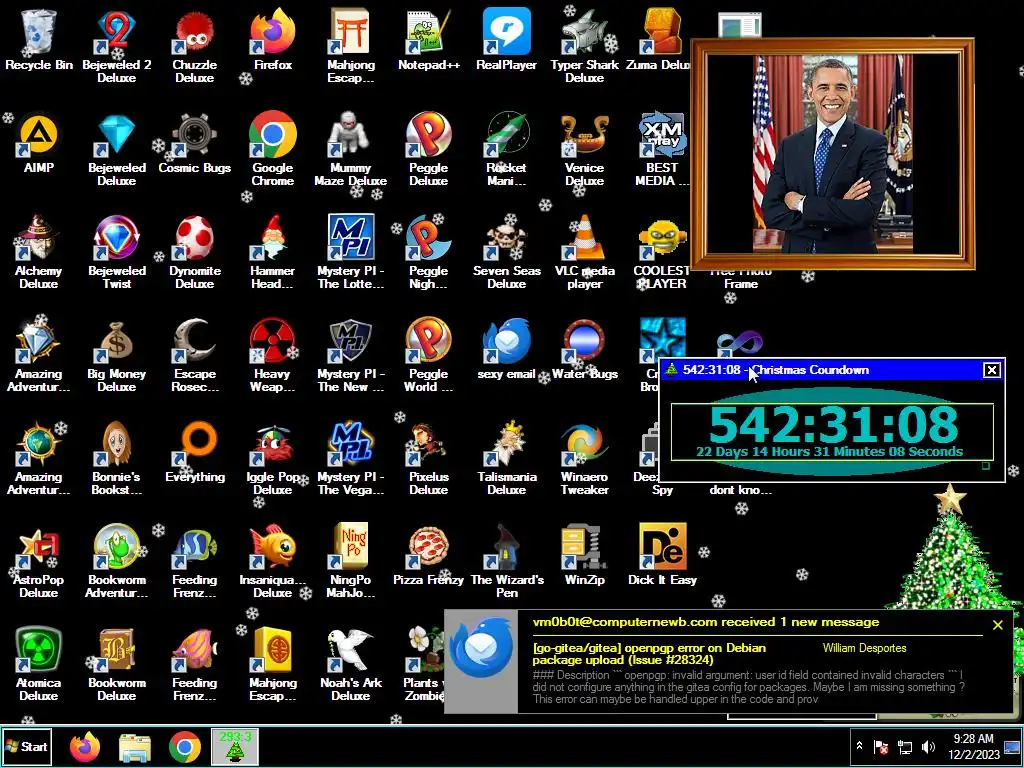Launch Bejeweled 2 Deluxe shortcut
The image size is (1024, 768).
(x=116, y=46)
